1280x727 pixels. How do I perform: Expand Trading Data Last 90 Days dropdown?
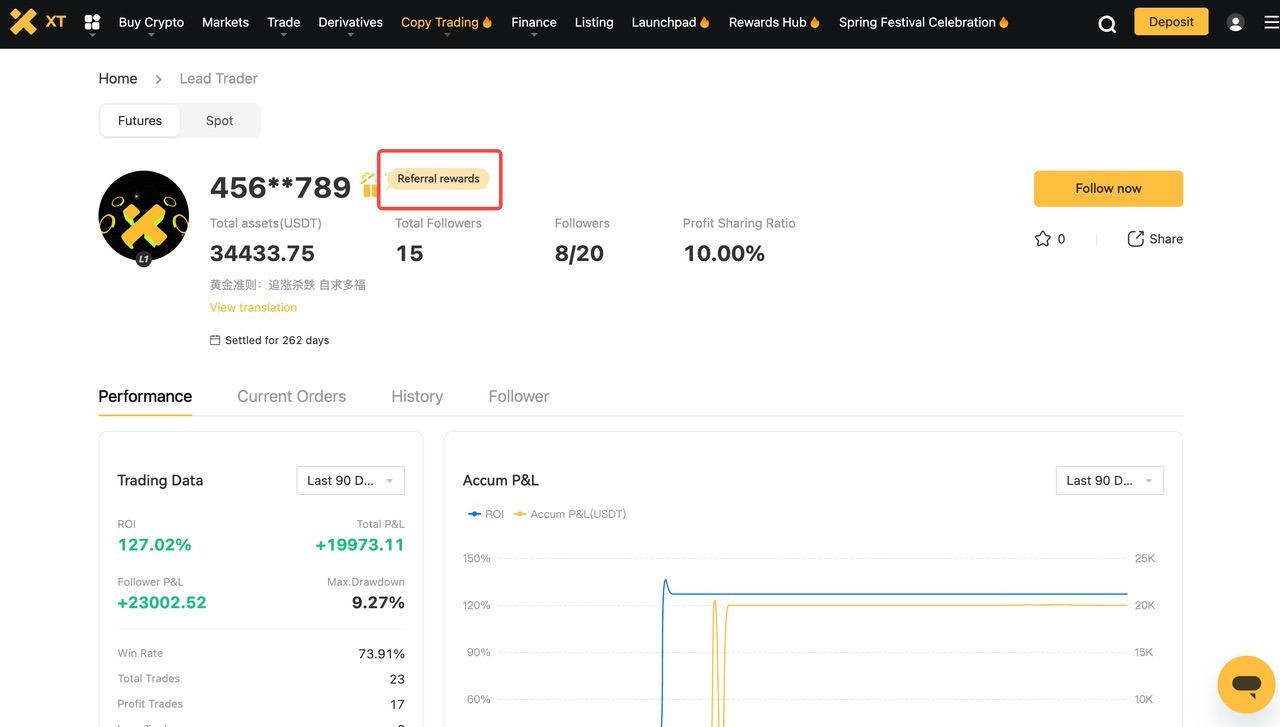pyautogui.click(x=350, y=481)
